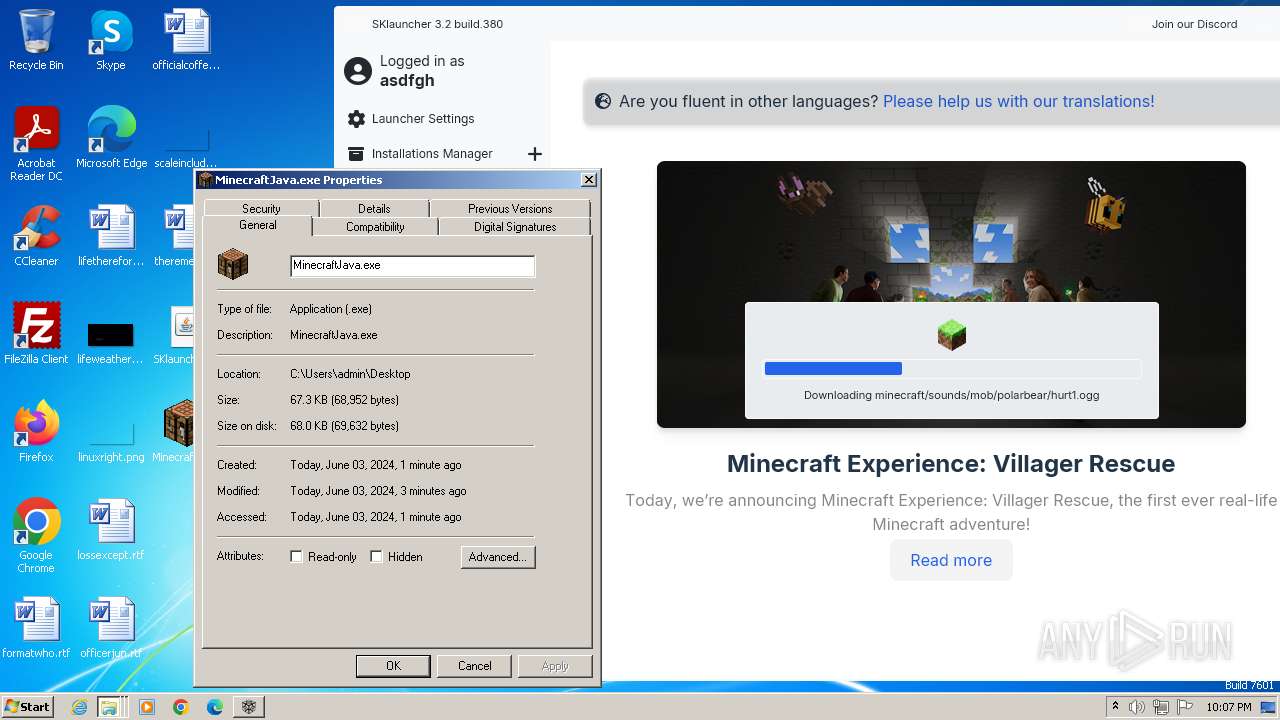Image resolution: width=1280 pixels, height=720 pixels.
Task: Click the Minecraft Experience: Villager Rescue headline
Action: pos(951,464)
